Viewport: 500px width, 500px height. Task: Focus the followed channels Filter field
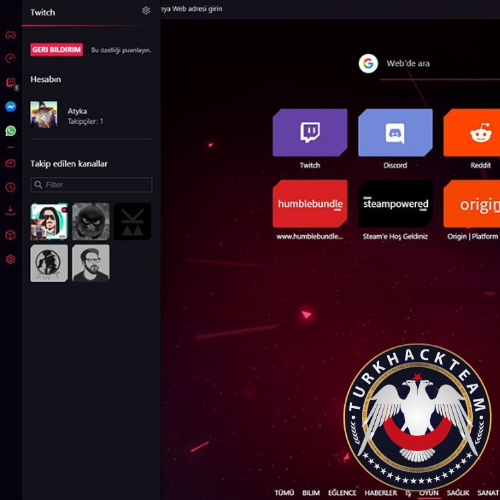click(x=91, y=185)
